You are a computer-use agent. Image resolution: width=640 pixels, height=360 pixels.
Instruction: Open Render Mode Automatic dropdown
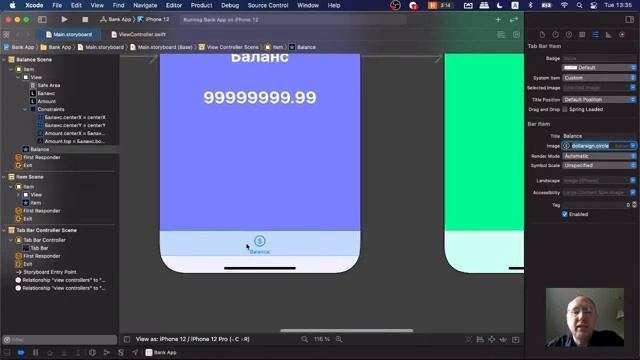click(599, 156)
